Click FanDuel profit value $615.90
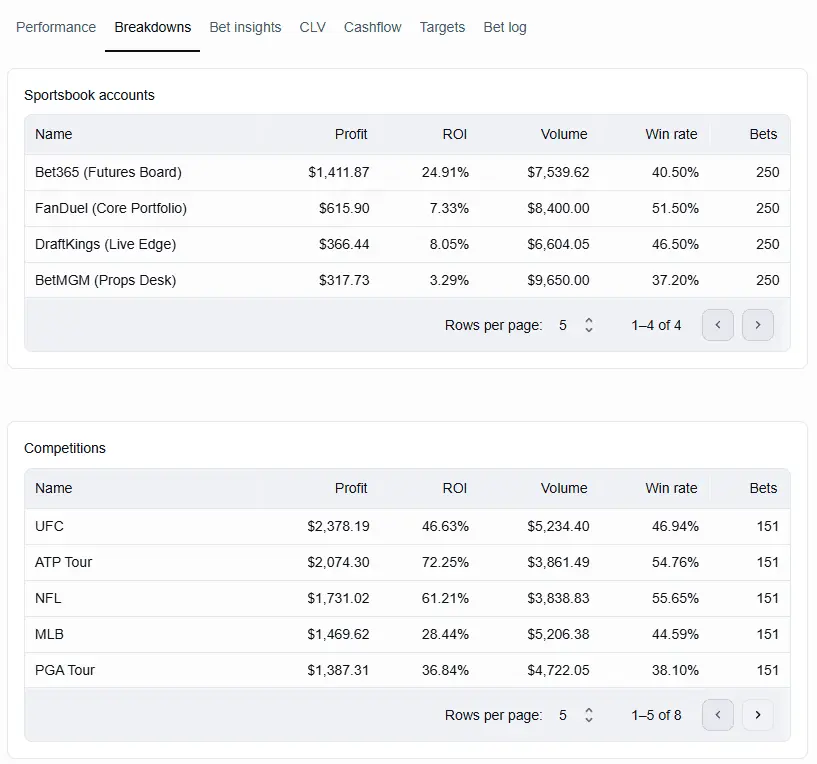The width and height of the screenshot is (817, 764). point(344,208)
